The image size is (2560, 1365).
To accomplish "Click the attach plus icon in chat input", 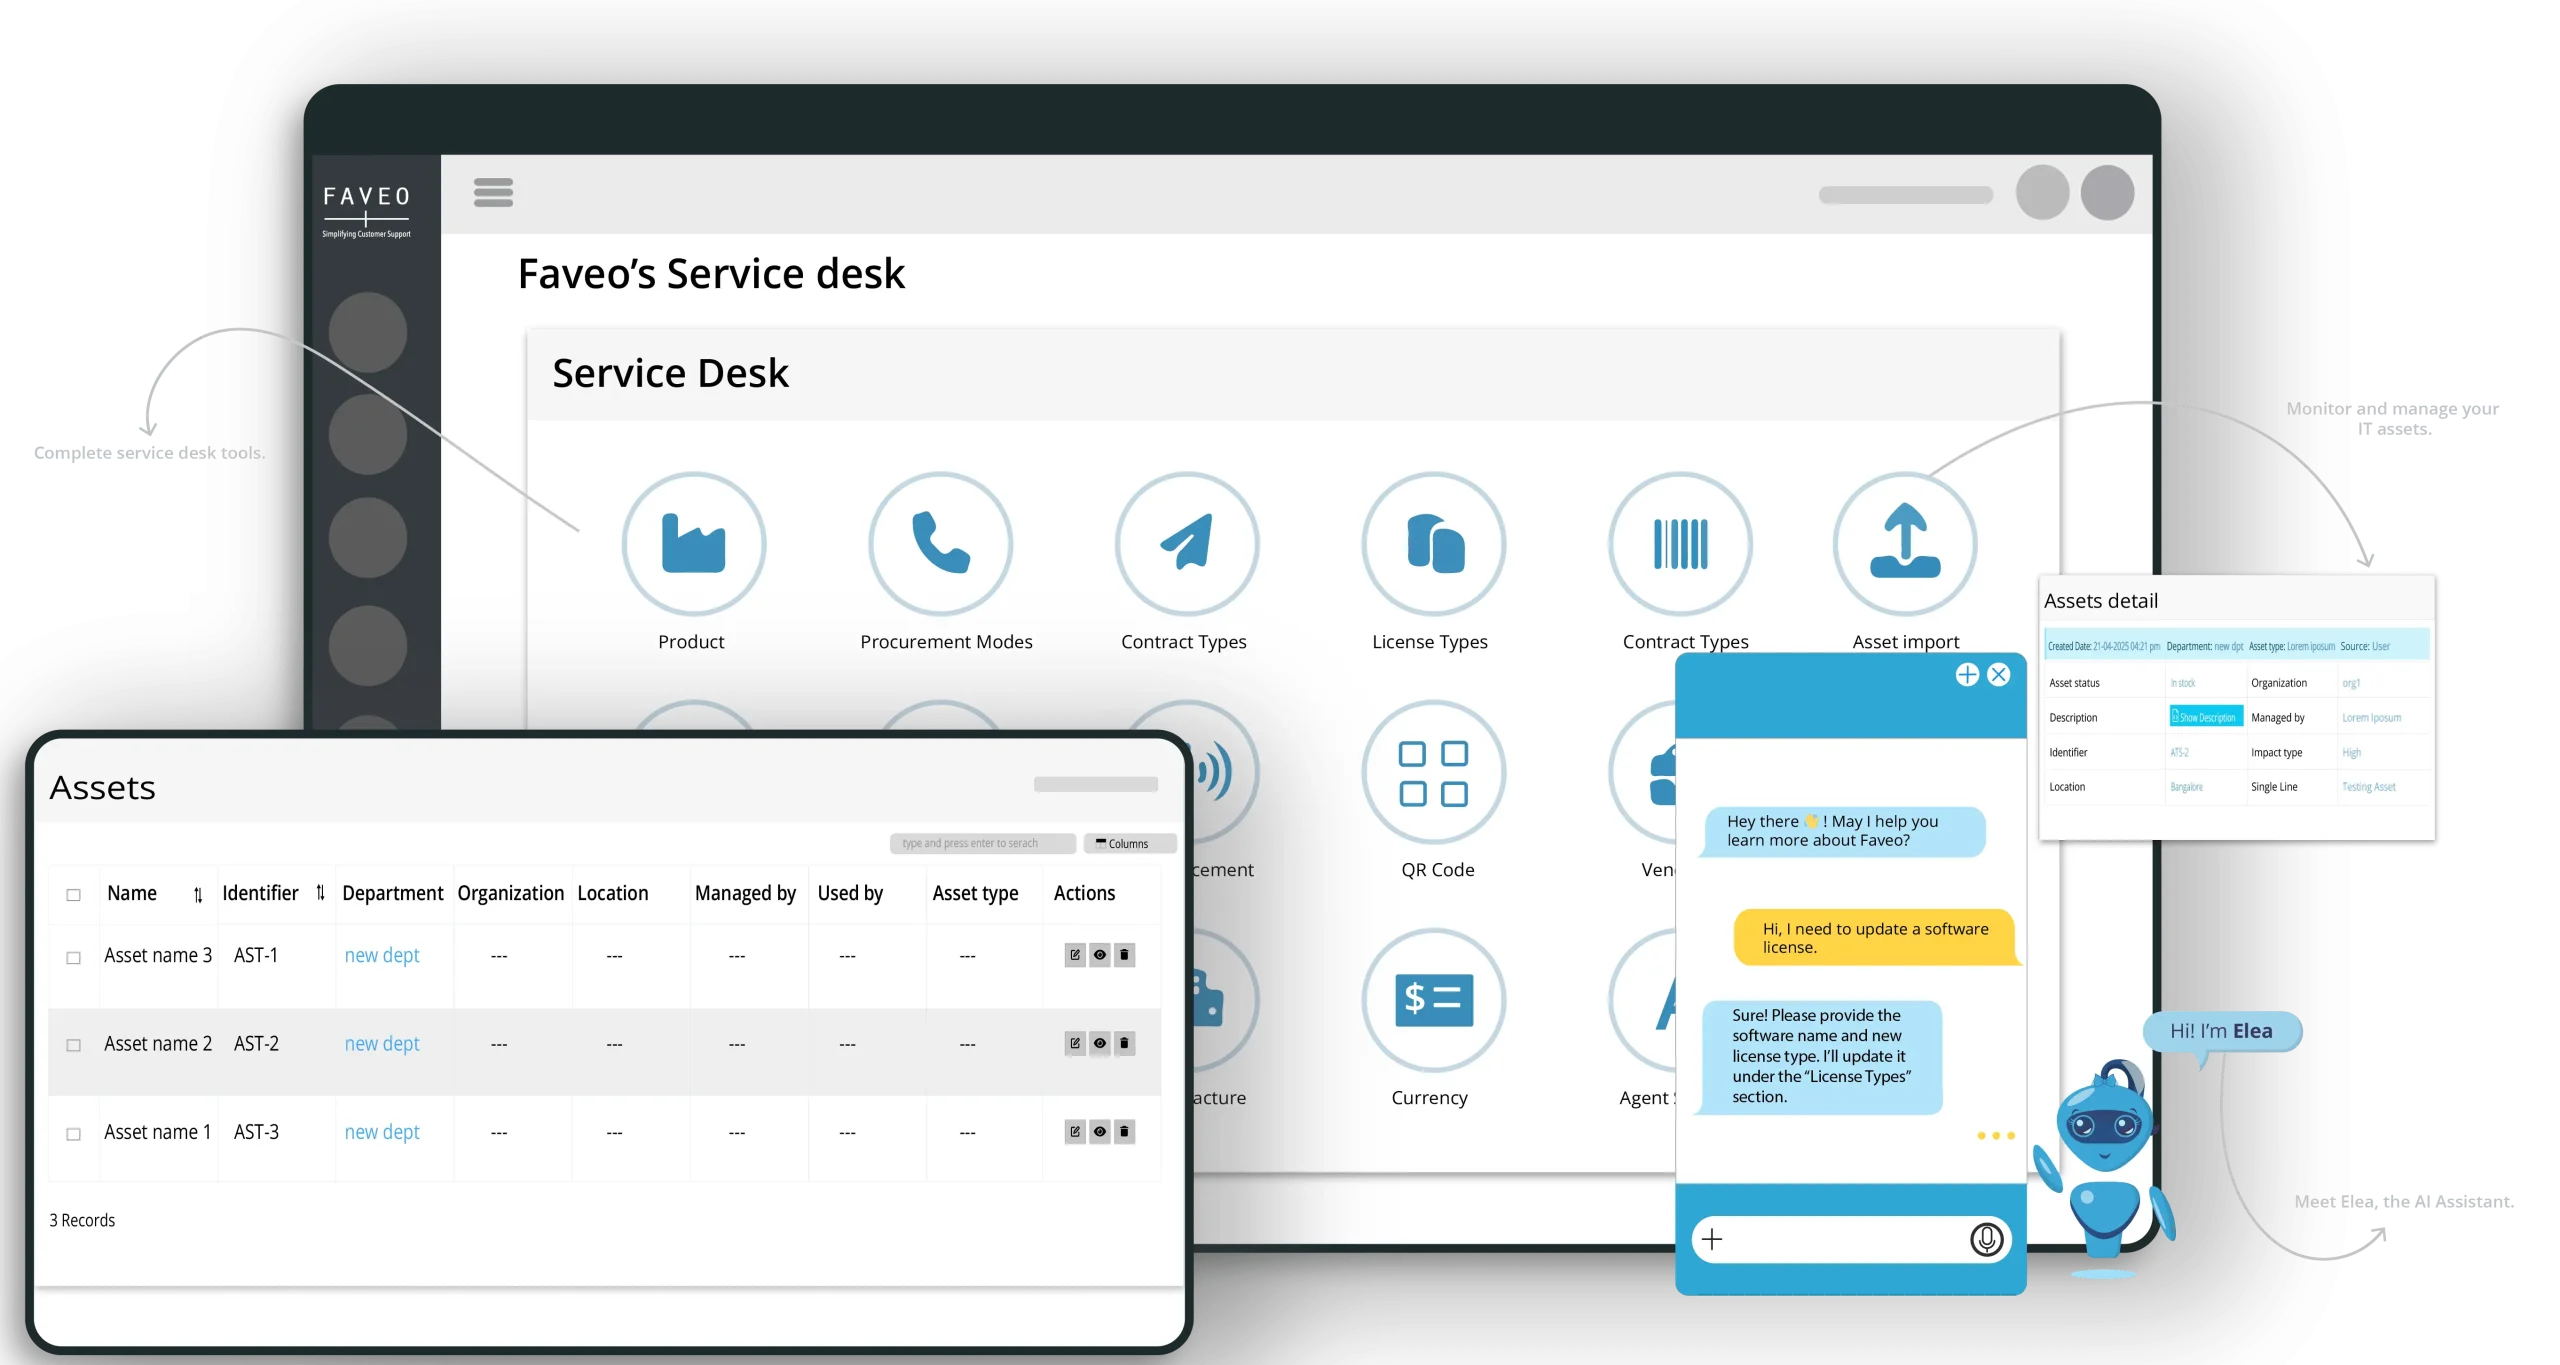I will coord(1712,1240).
